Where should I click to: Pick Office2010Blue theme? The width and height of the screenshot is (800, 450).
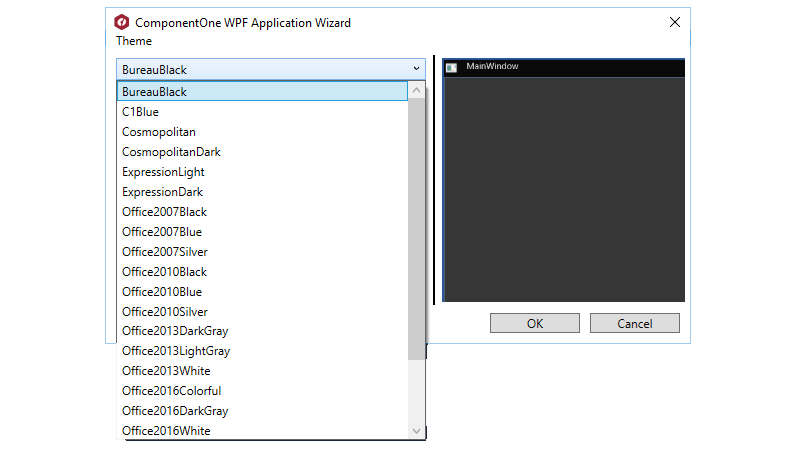coord(262,291)
